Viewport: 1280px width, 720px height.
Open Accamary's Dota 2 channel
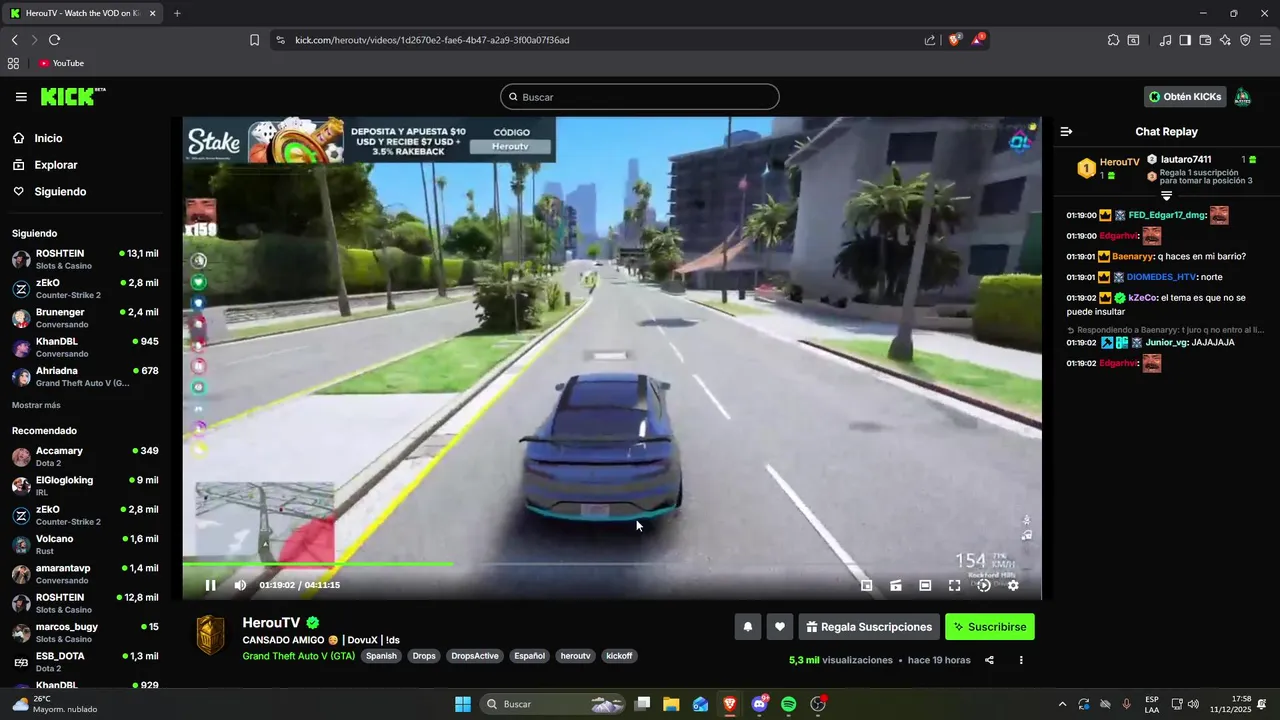tap(85, 457)
